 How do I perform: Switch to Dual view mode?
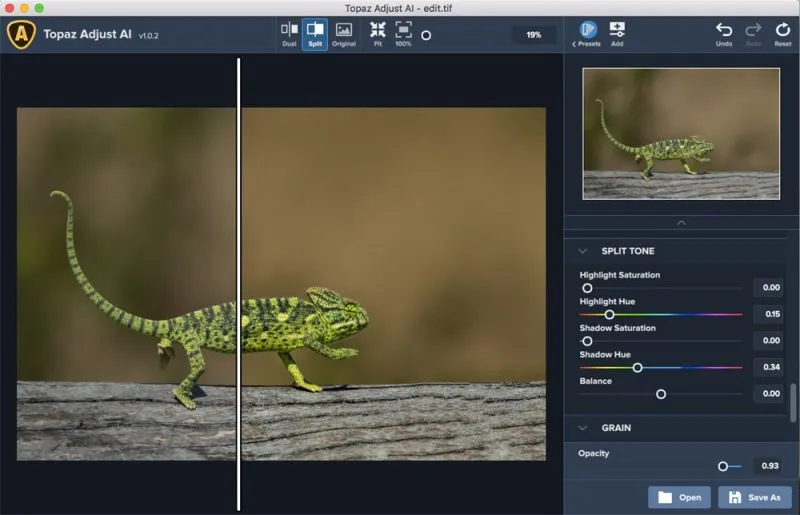pyautogui.click(x=289, y=34)
